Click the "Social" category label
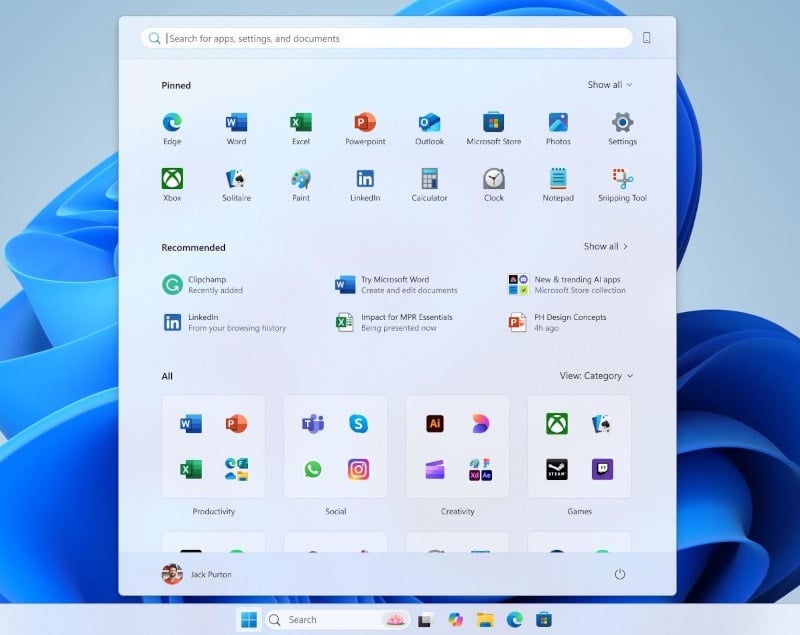Image resolution: width=800 pixels, height=635 pixels. pyautogui.click(x=336, y=511)
